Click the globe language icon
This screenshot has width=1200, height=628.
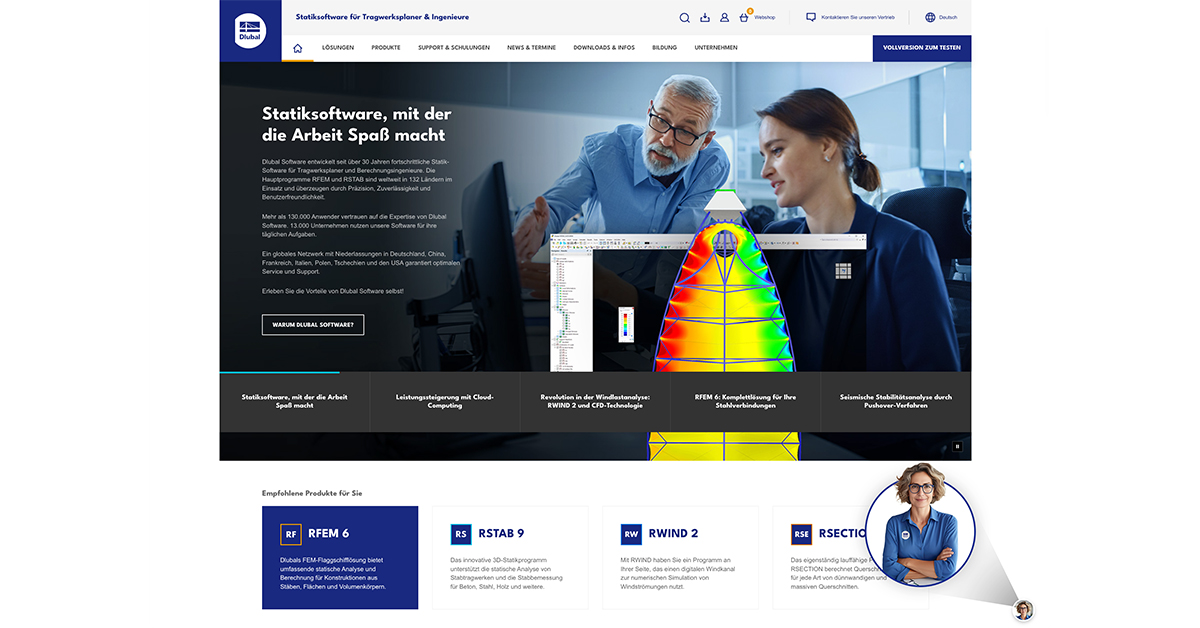click(x=930, y=17)
